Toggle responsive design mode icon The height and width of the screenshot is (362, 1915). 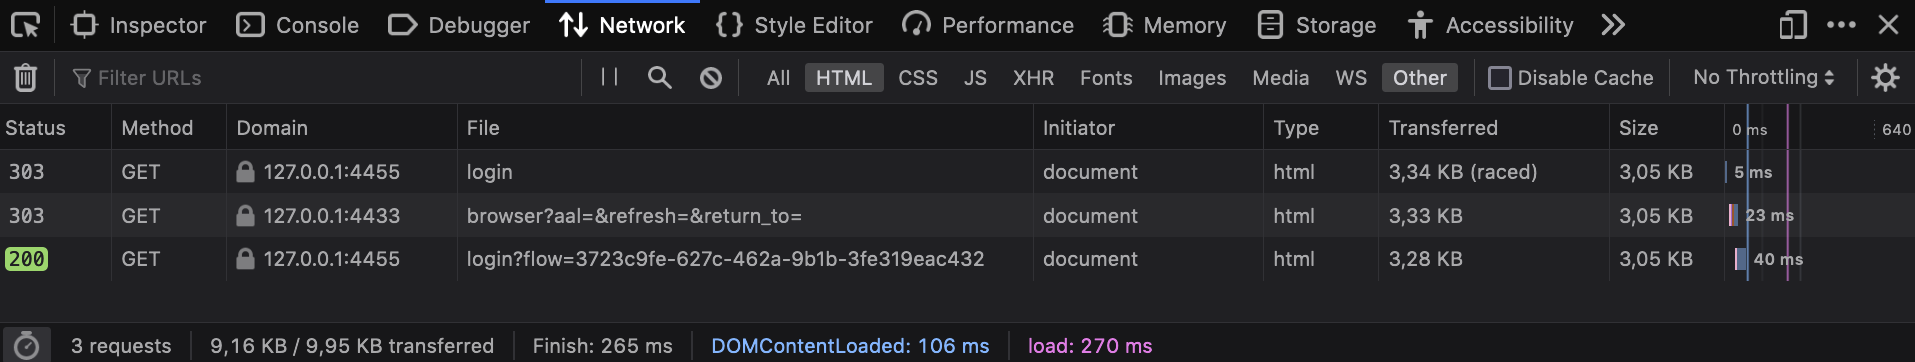coord(1793,25)
